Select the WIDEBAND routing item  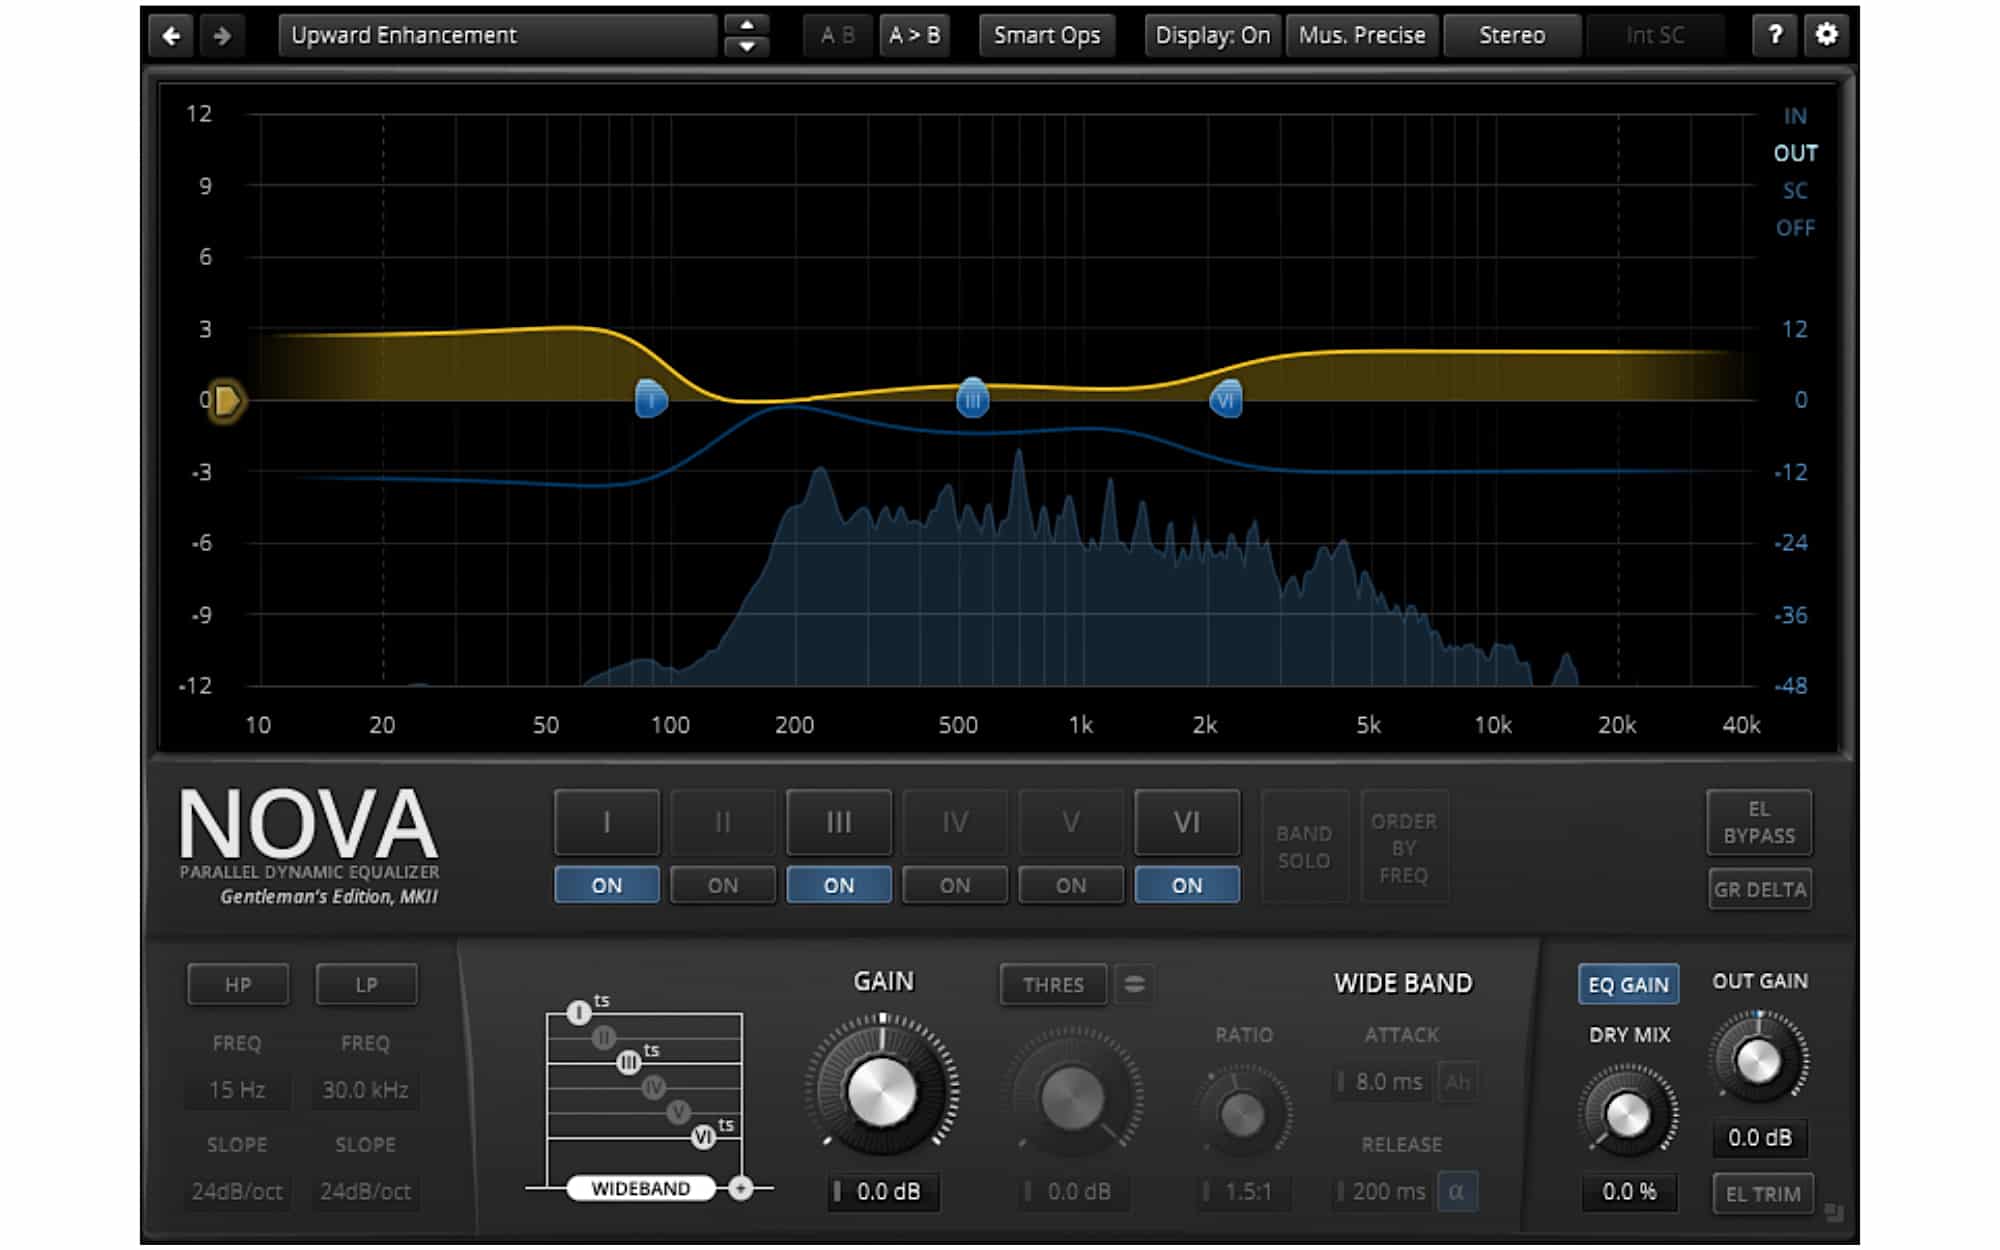coord(640,1188)
